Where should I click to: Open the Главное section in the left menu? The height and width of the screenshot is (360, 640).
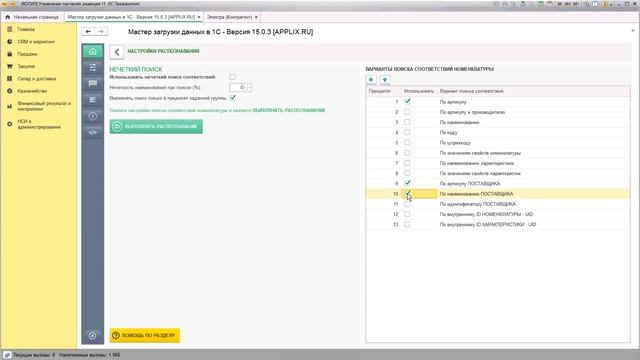coord(26,29)
